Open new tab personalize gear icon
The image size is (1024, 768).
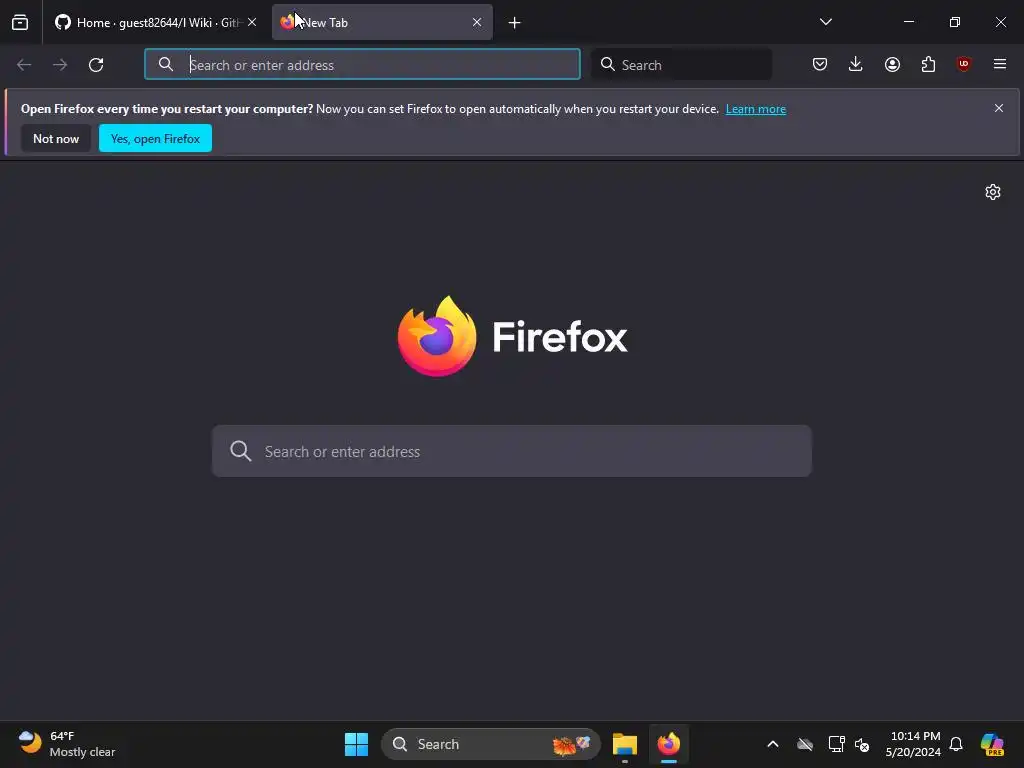993,192
